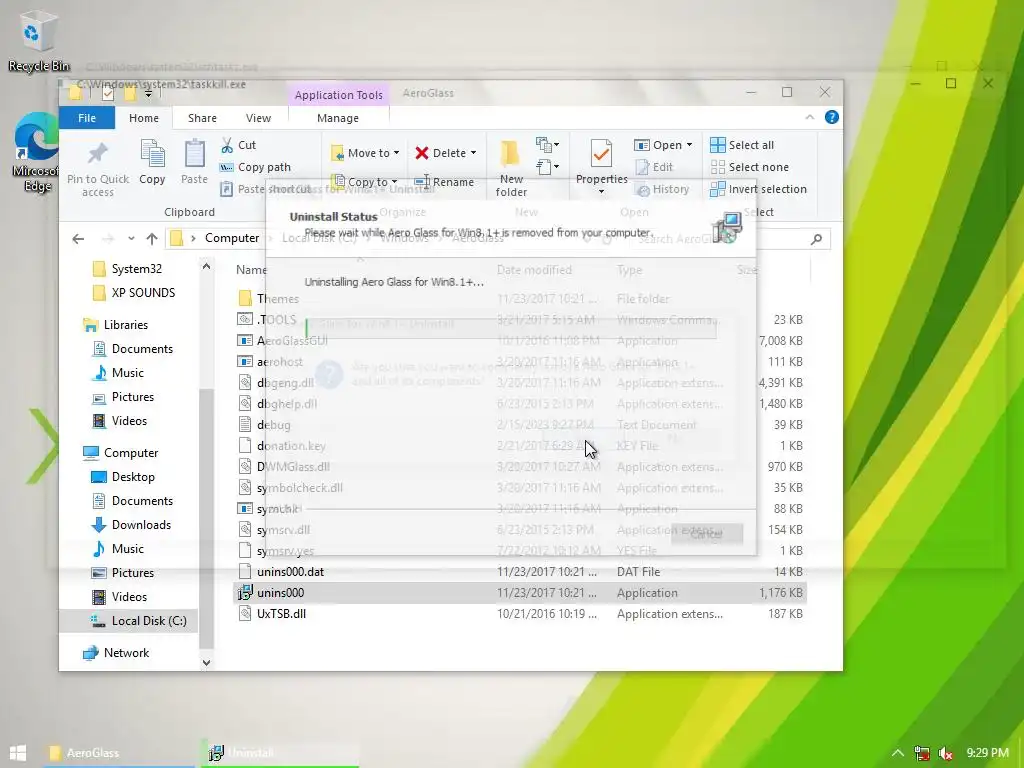The image size is (1024, 768).
Task: Click the Edit button in ribbon
Action: (x=654, y=167)
